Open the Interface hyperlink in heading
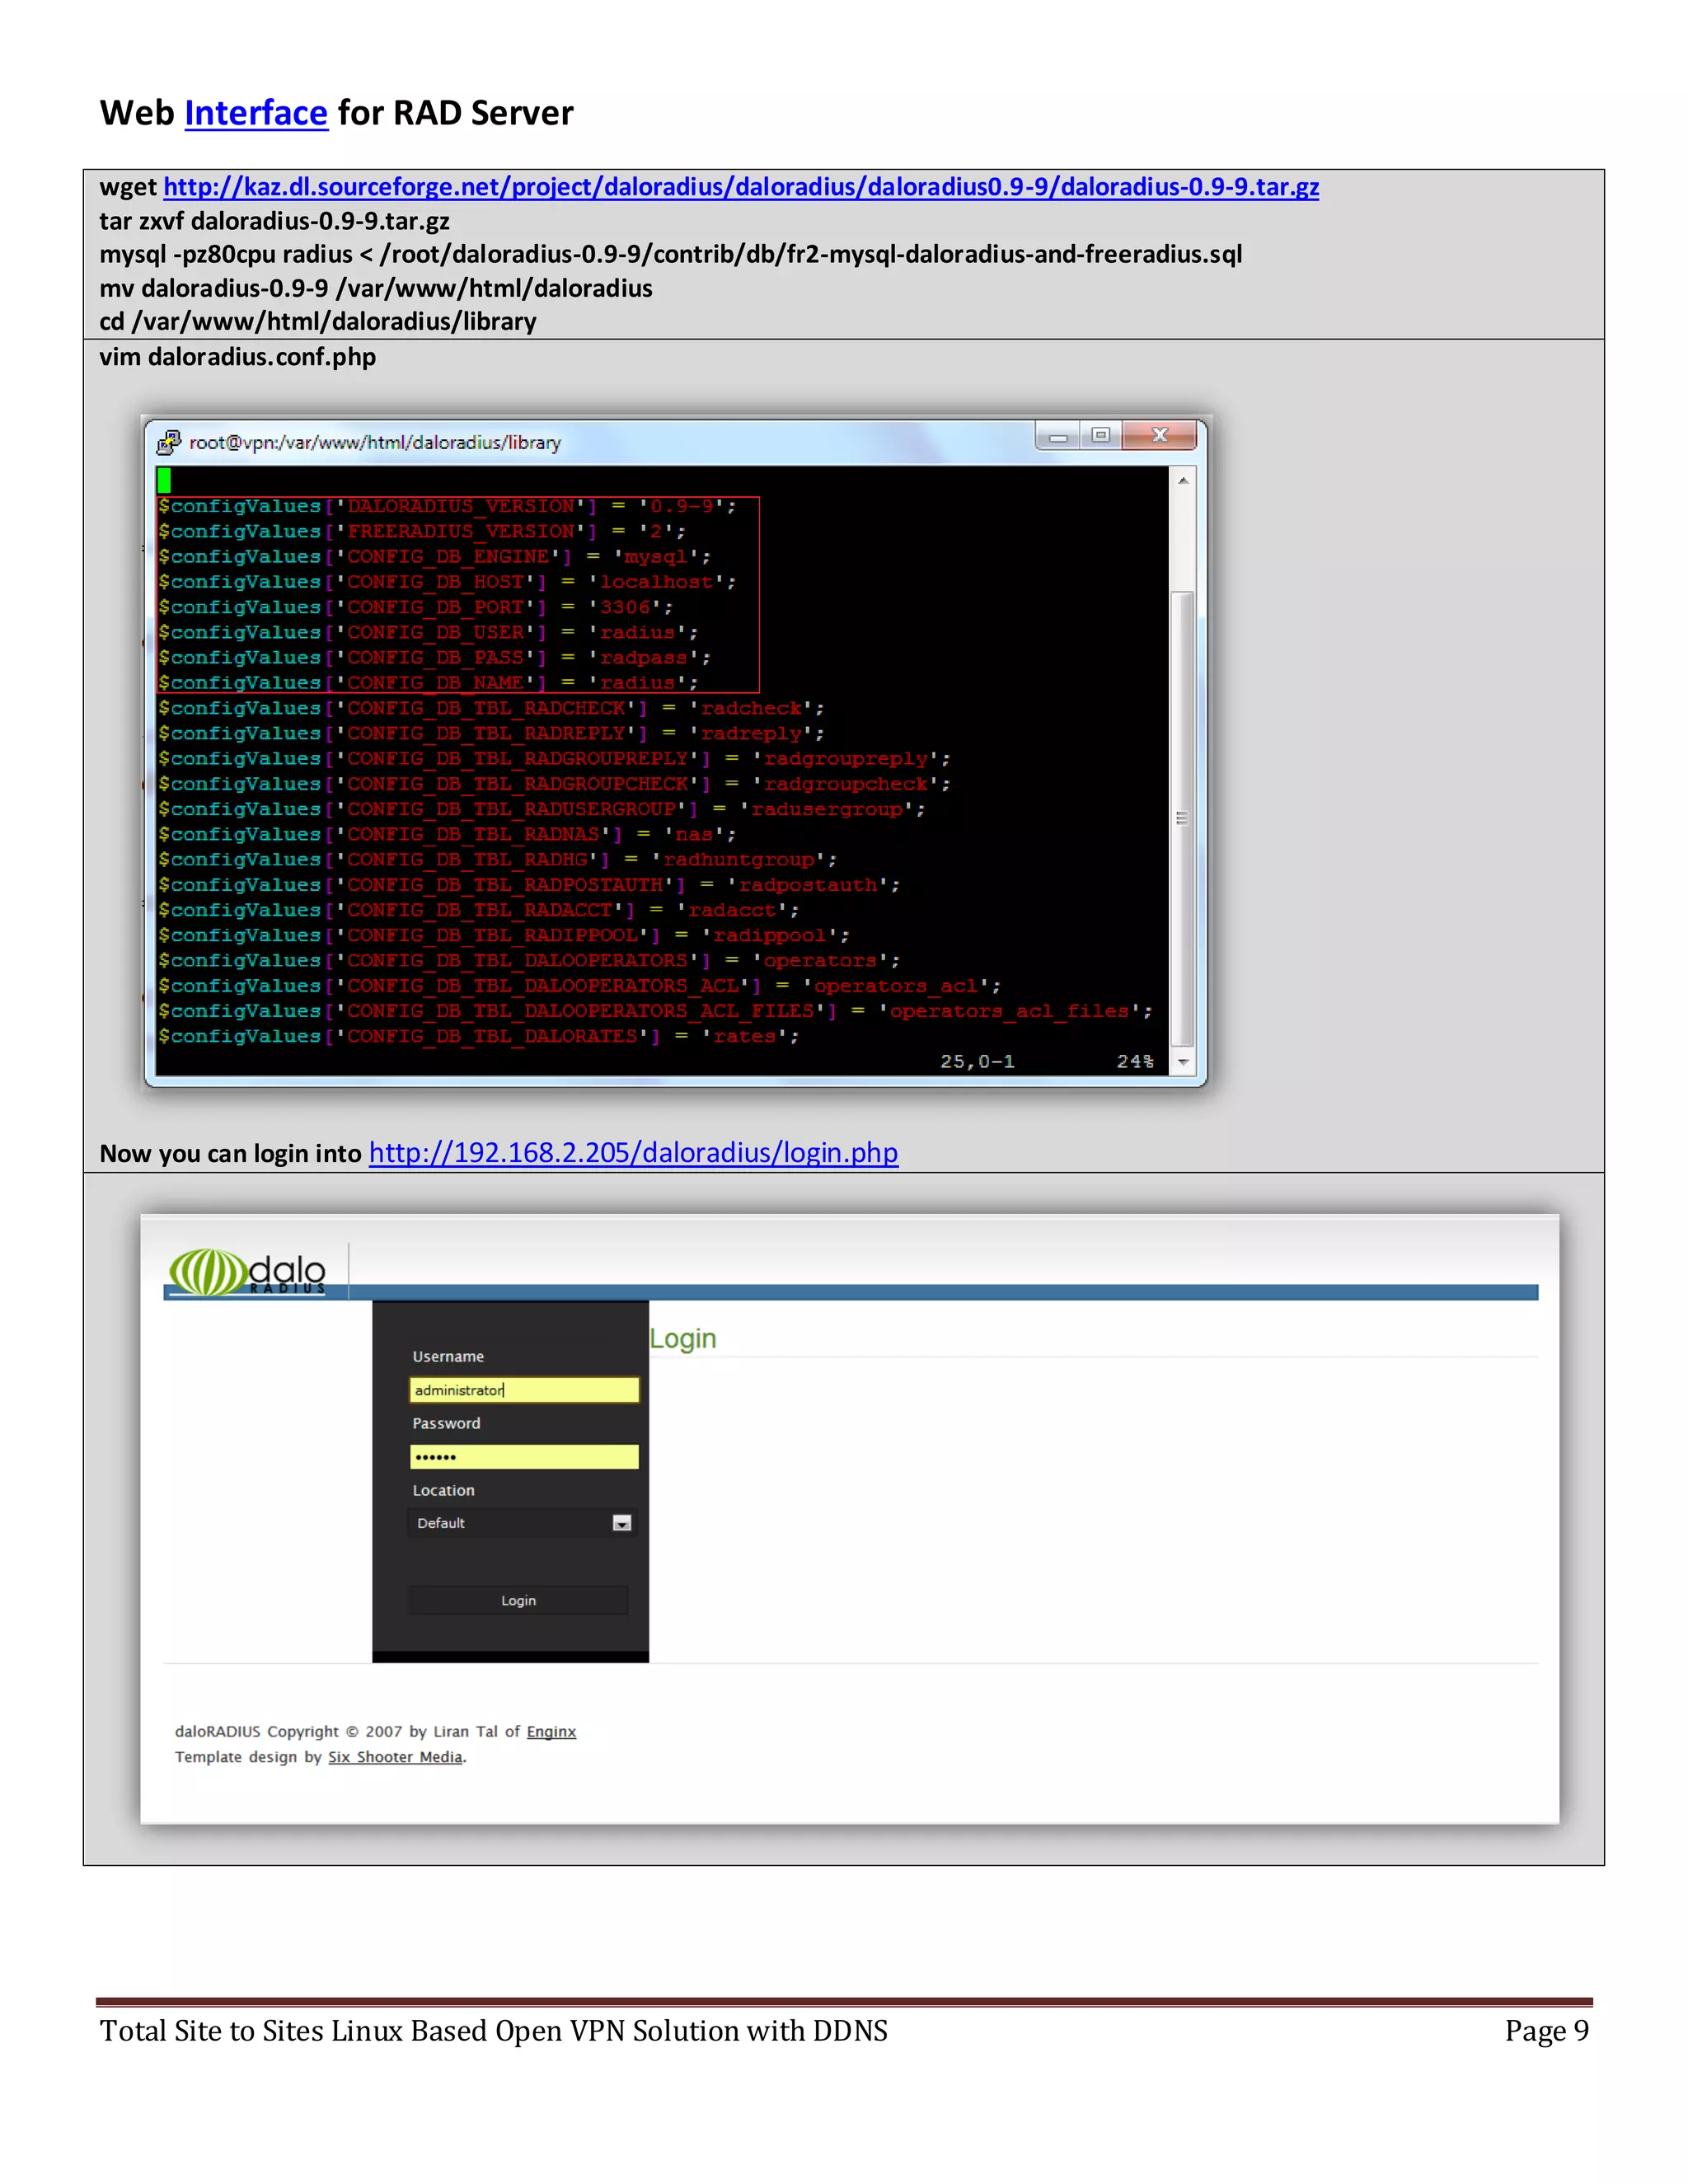Viewport: 1688px width, 2184px height. click(256, 113)
